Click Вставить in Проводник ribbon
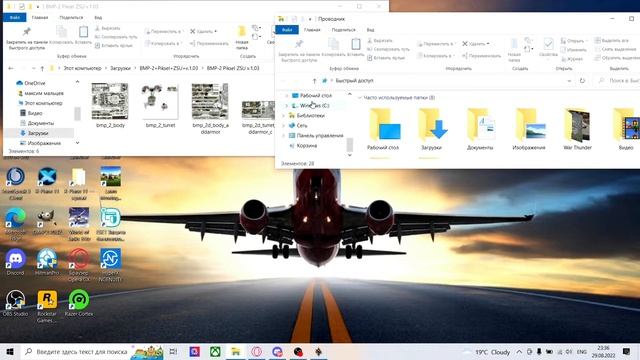 (x=356, y=47)
